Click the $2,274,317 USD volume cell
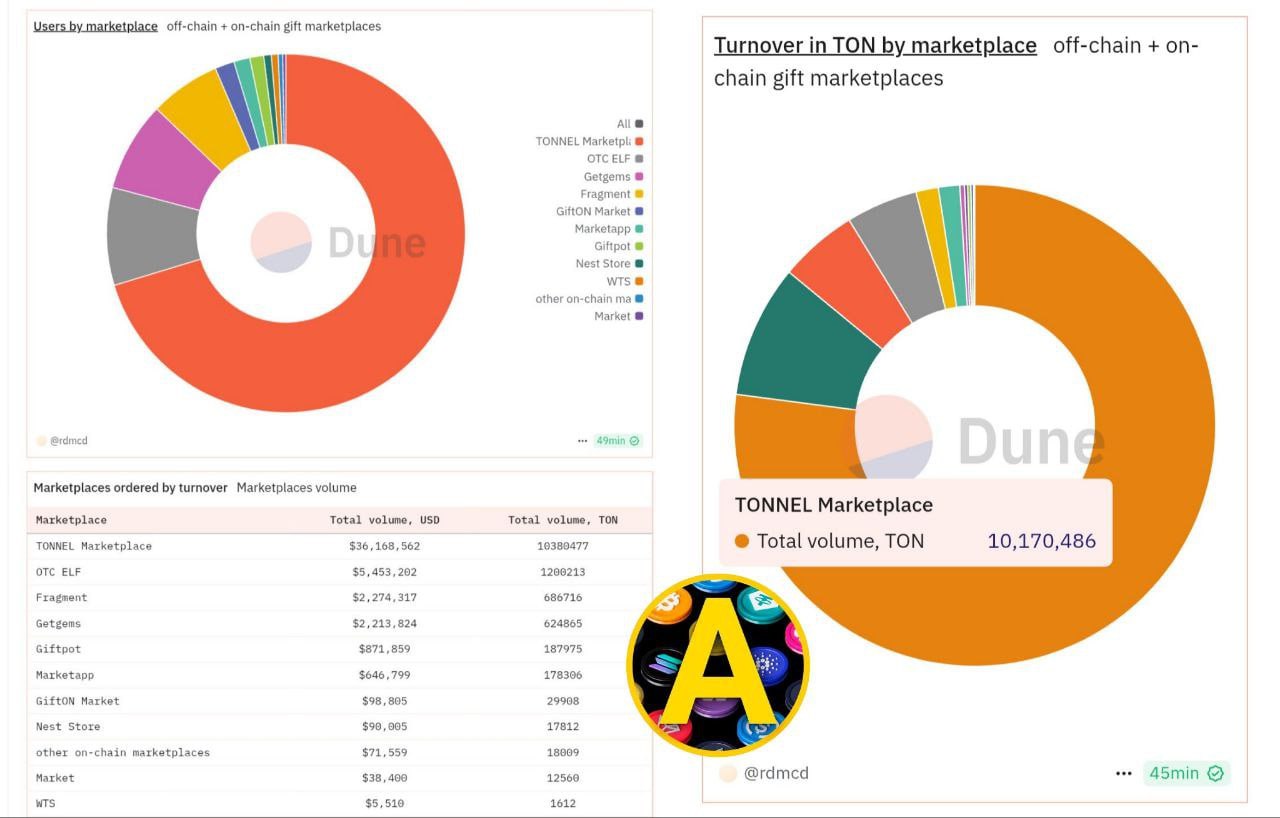1280x818 pixels. [385, 598]
